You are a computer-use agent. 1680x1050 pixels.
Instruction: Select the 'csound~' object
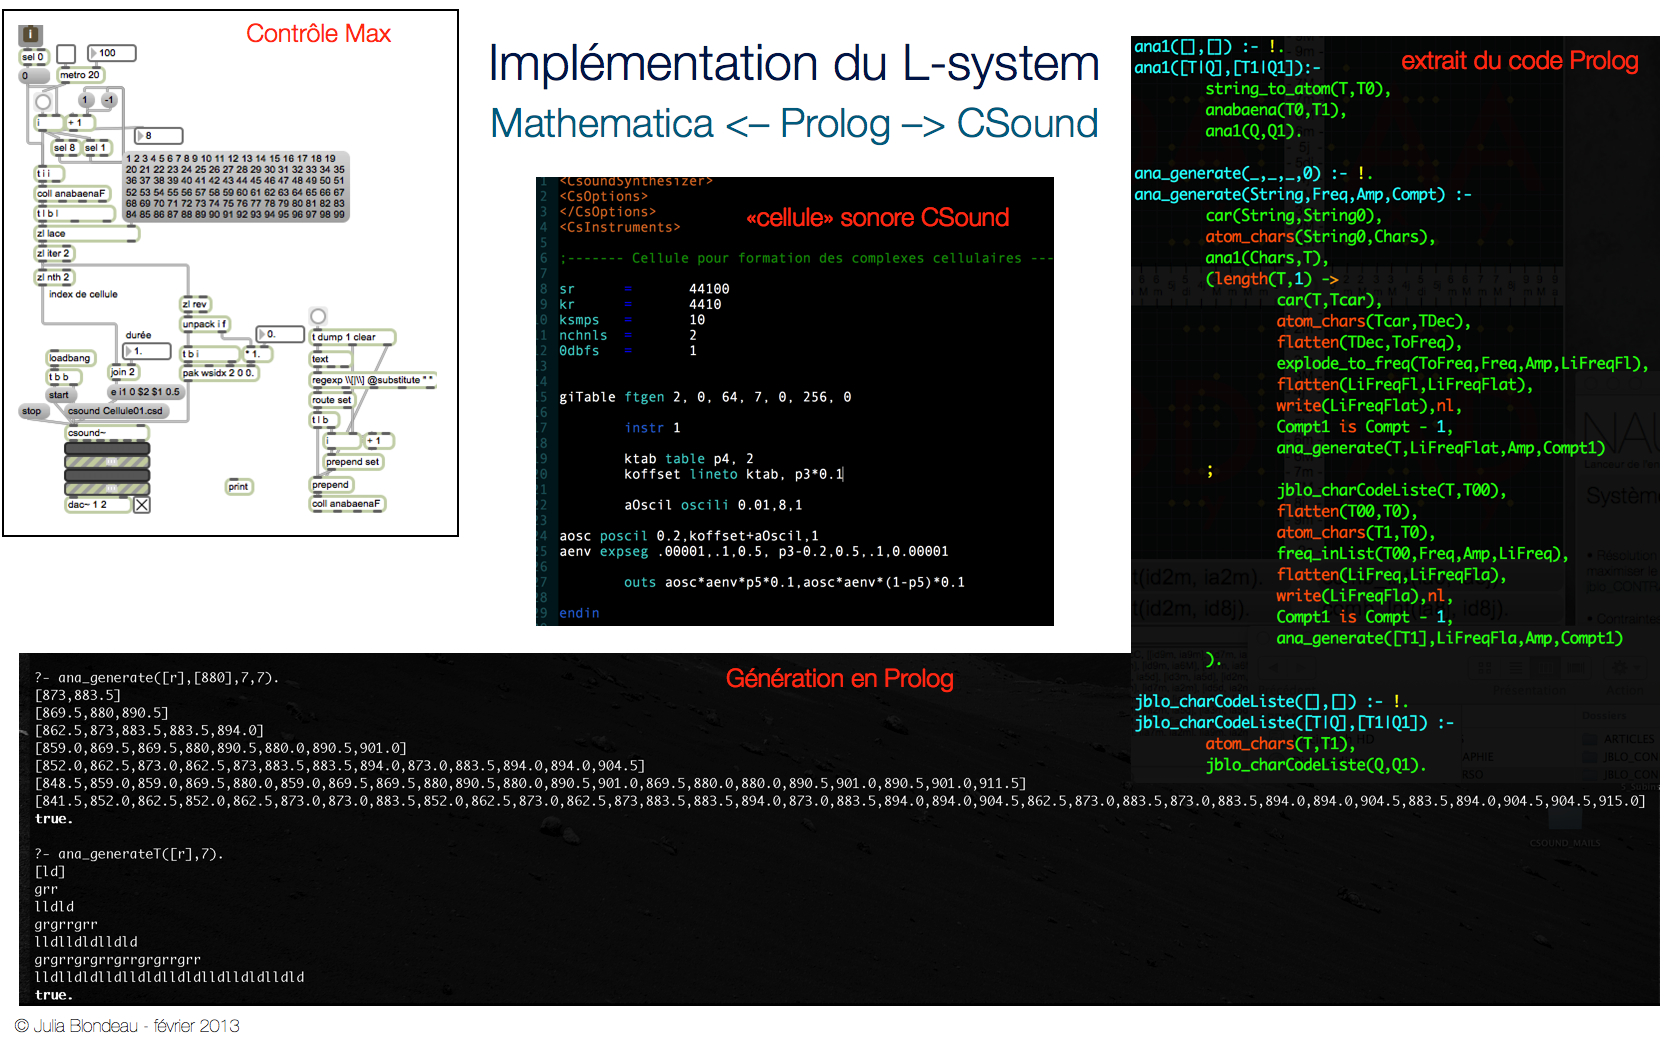(x=107, y=433)
